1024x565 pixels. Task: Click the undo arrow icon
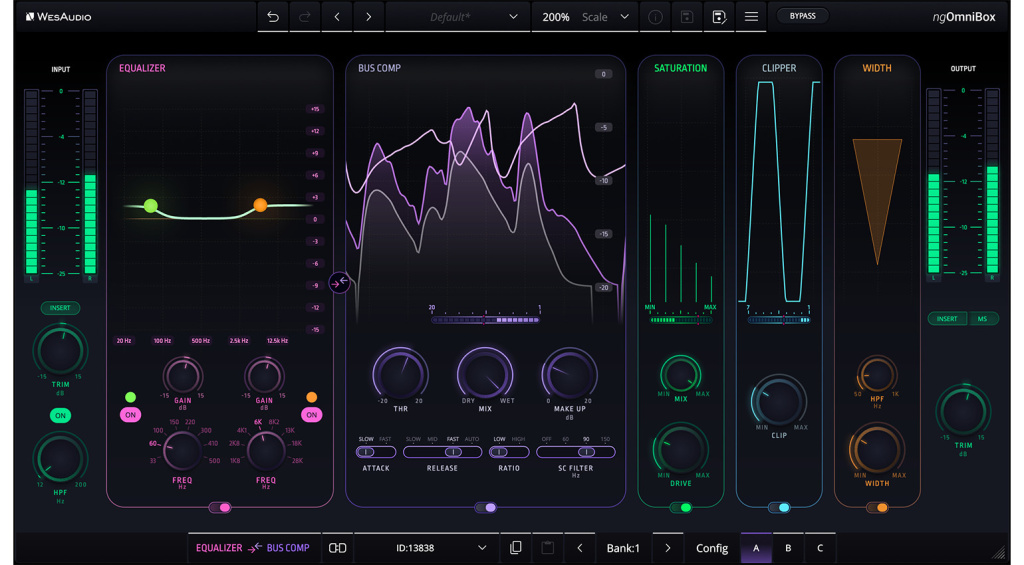pyautogui.click(x=273, y=17)
